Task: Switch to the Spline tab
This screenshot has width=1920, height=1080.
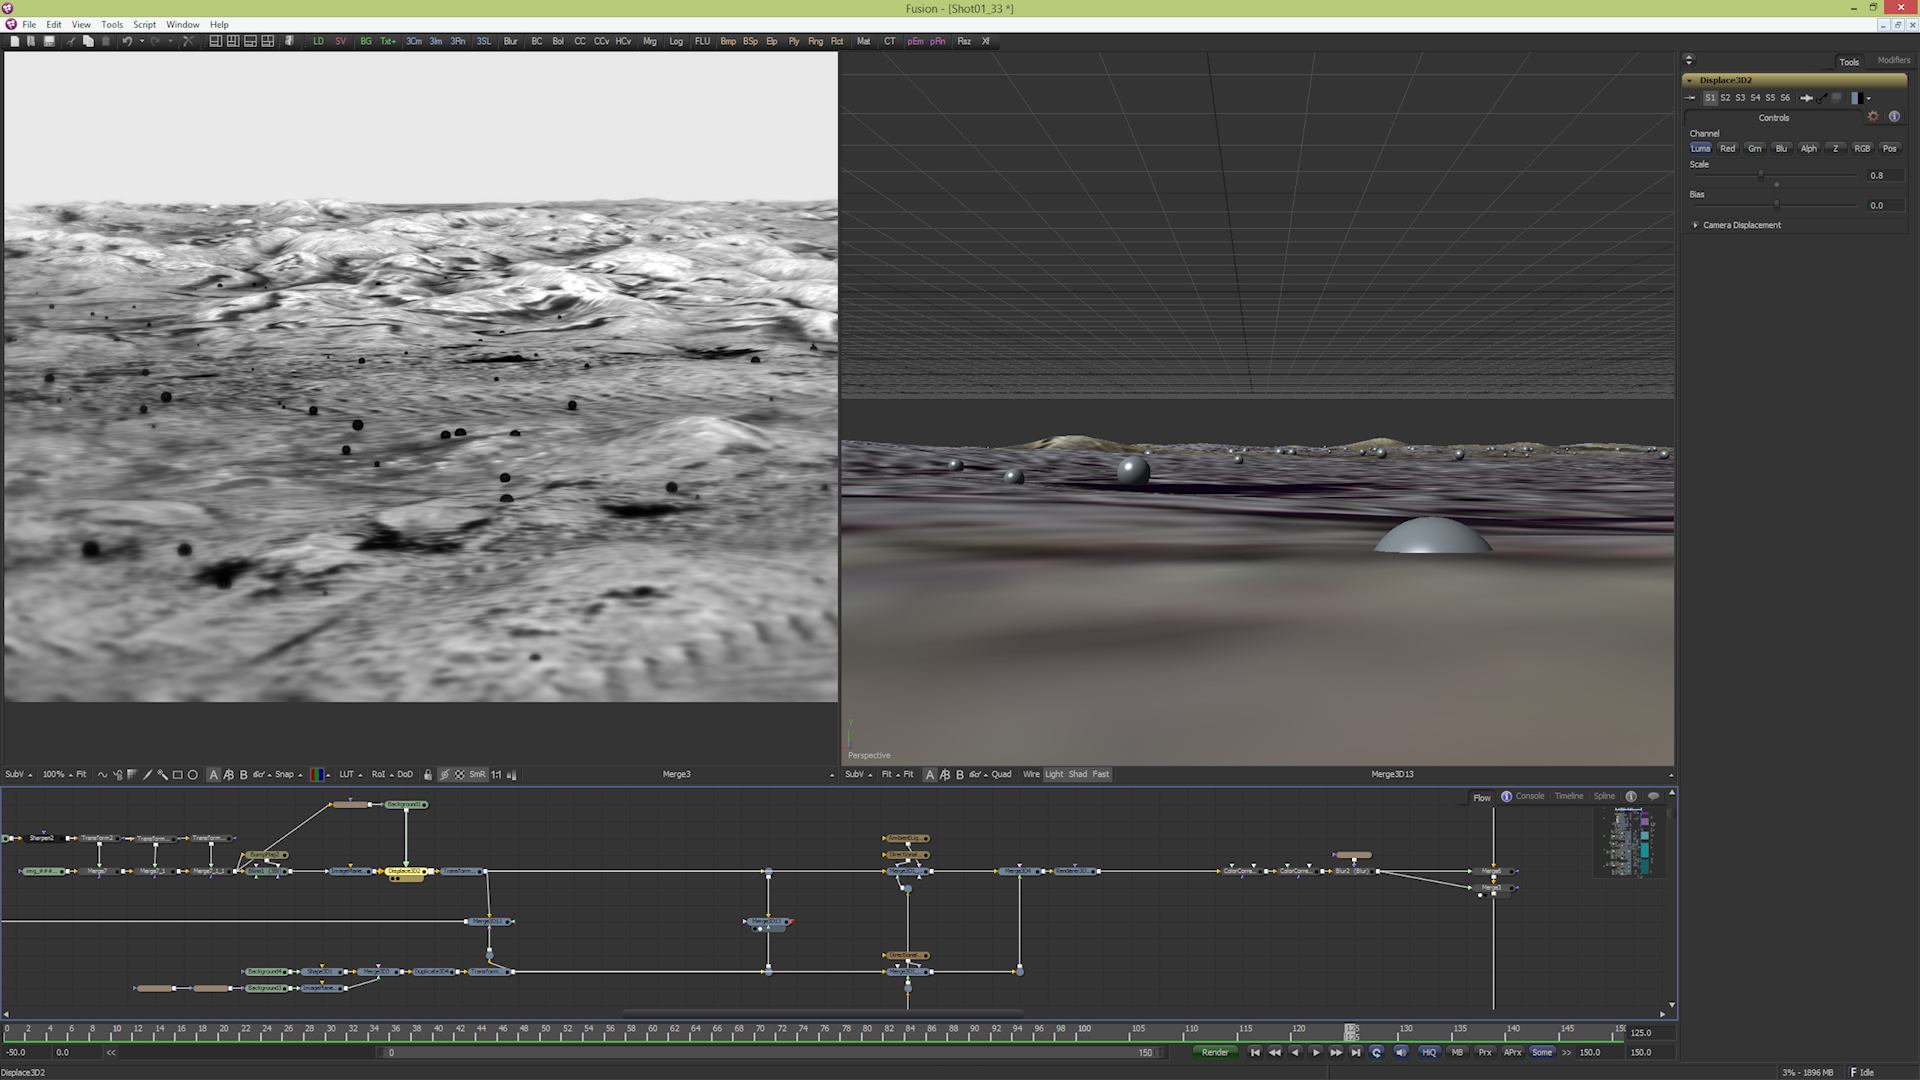Action: (1604, 796)
